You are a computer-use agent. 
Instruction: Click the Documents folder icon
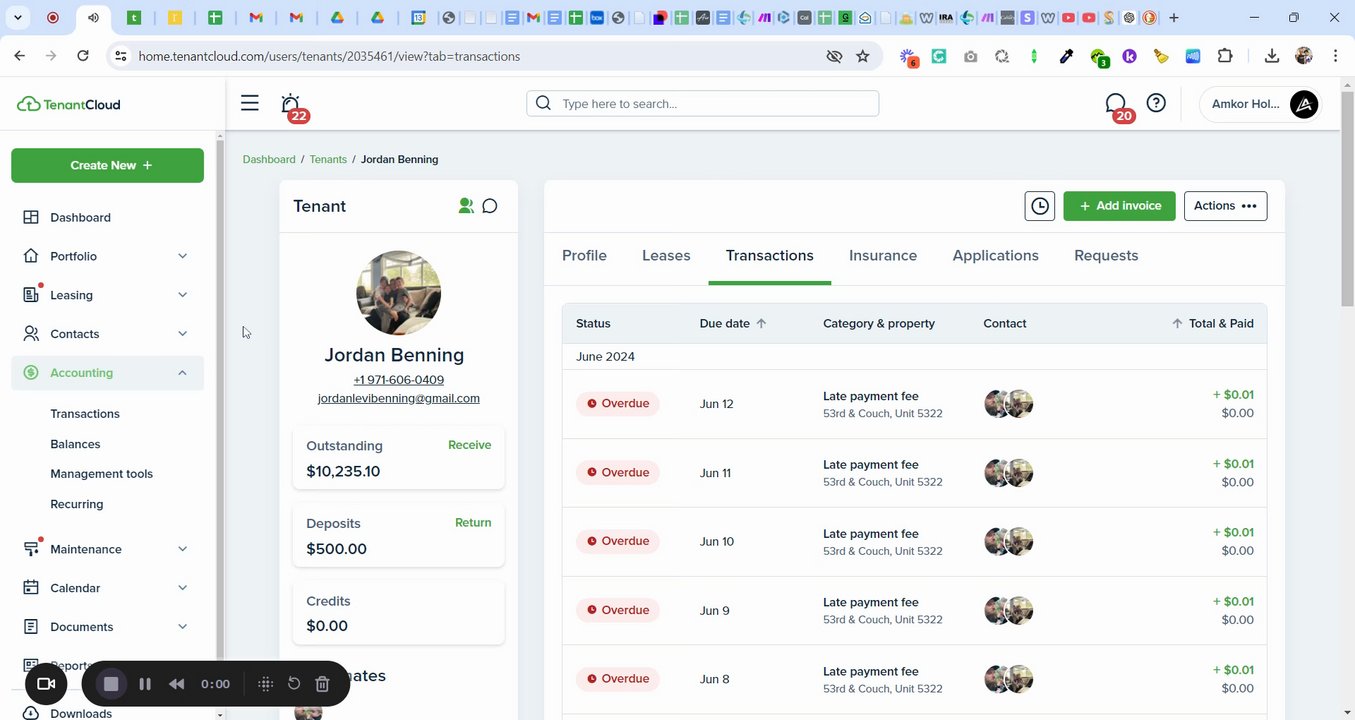point(31,627)
